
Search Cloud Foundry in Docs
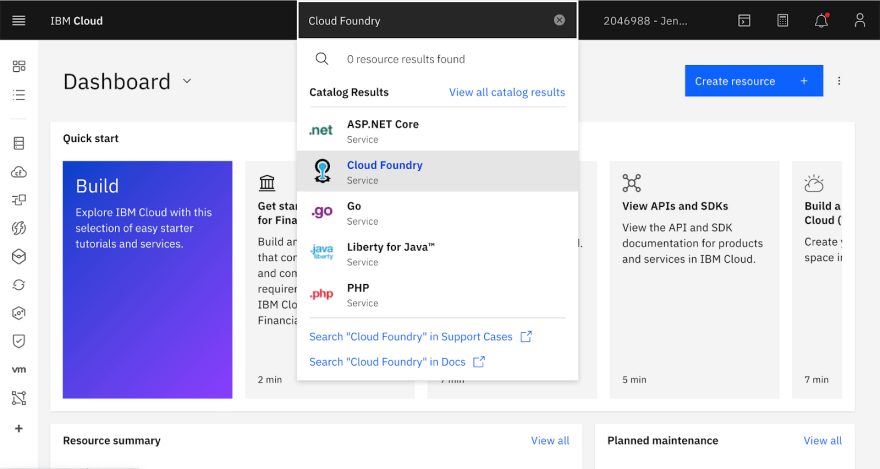click(397, 362)
